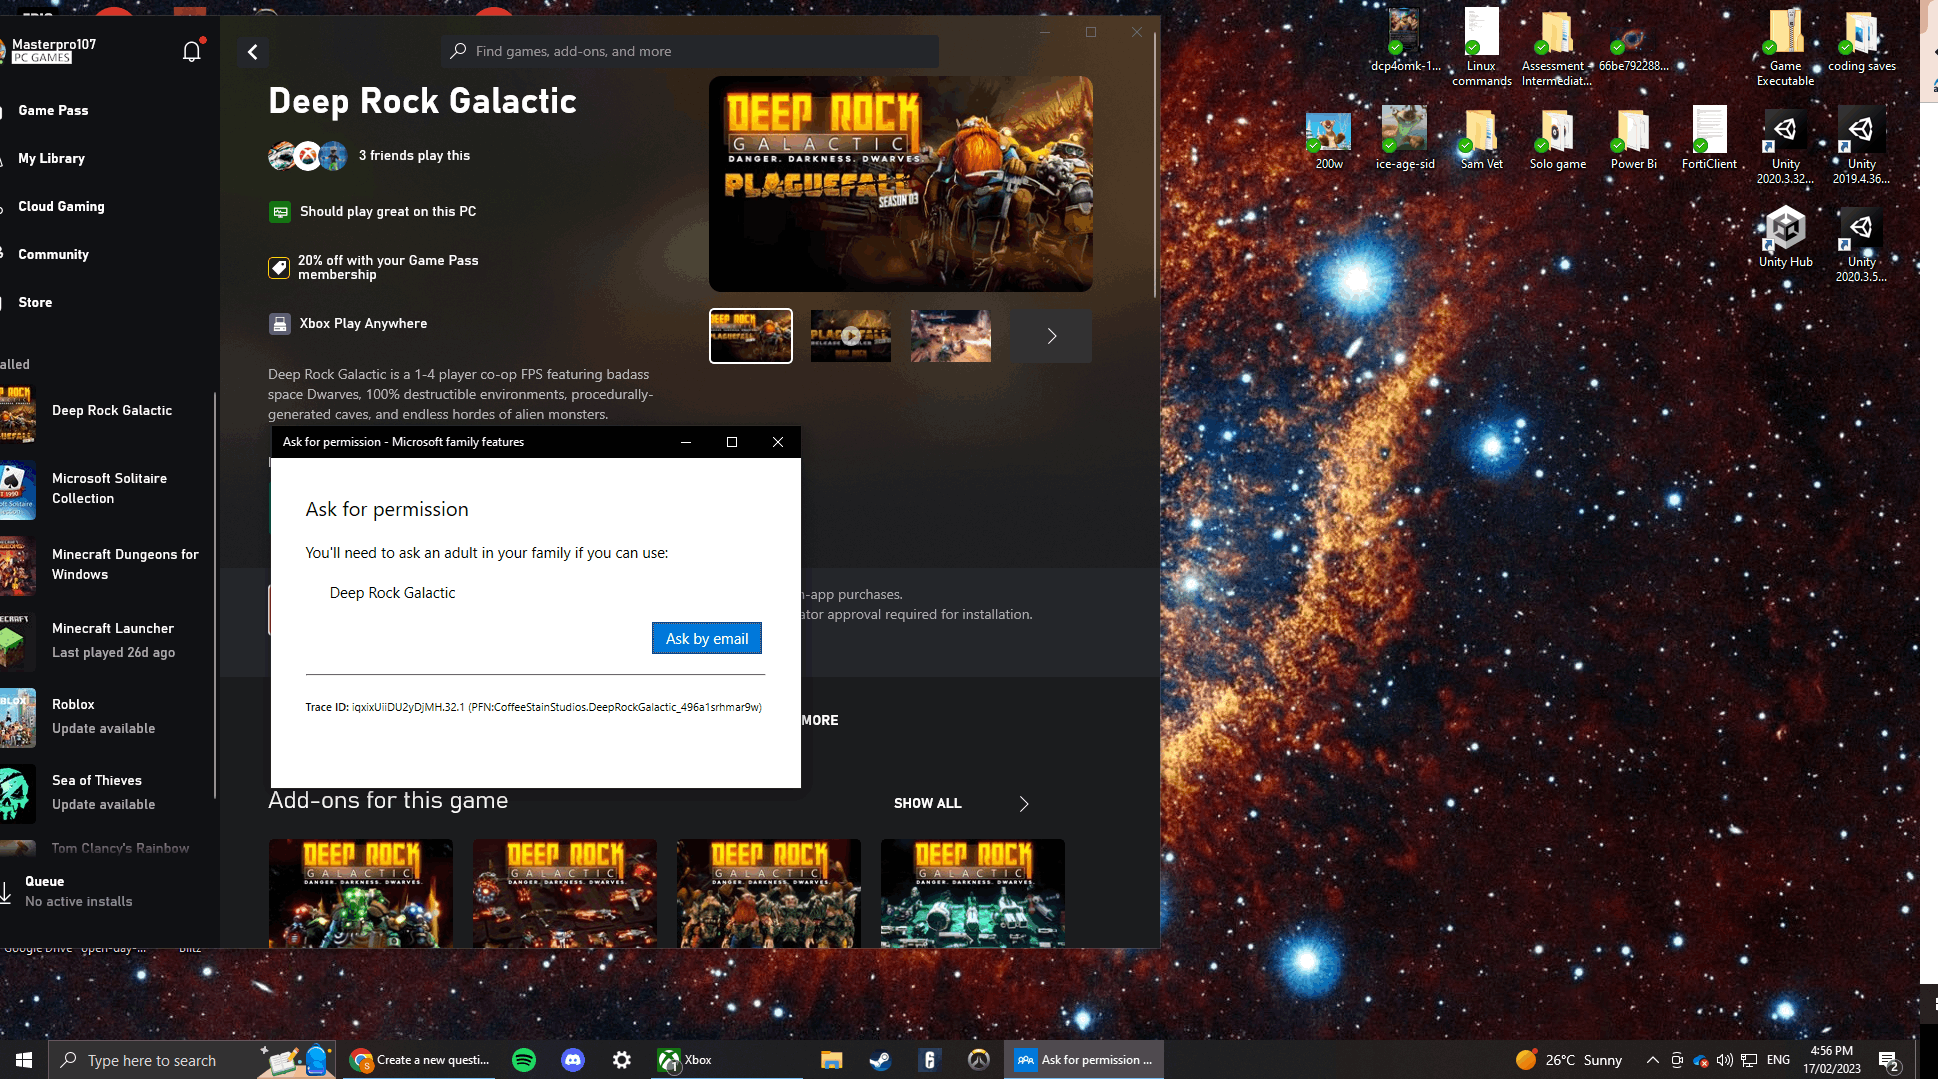The image size is (1938, 1079).
Task: Select Sea of Thieves in installed list
Action: 105,793
